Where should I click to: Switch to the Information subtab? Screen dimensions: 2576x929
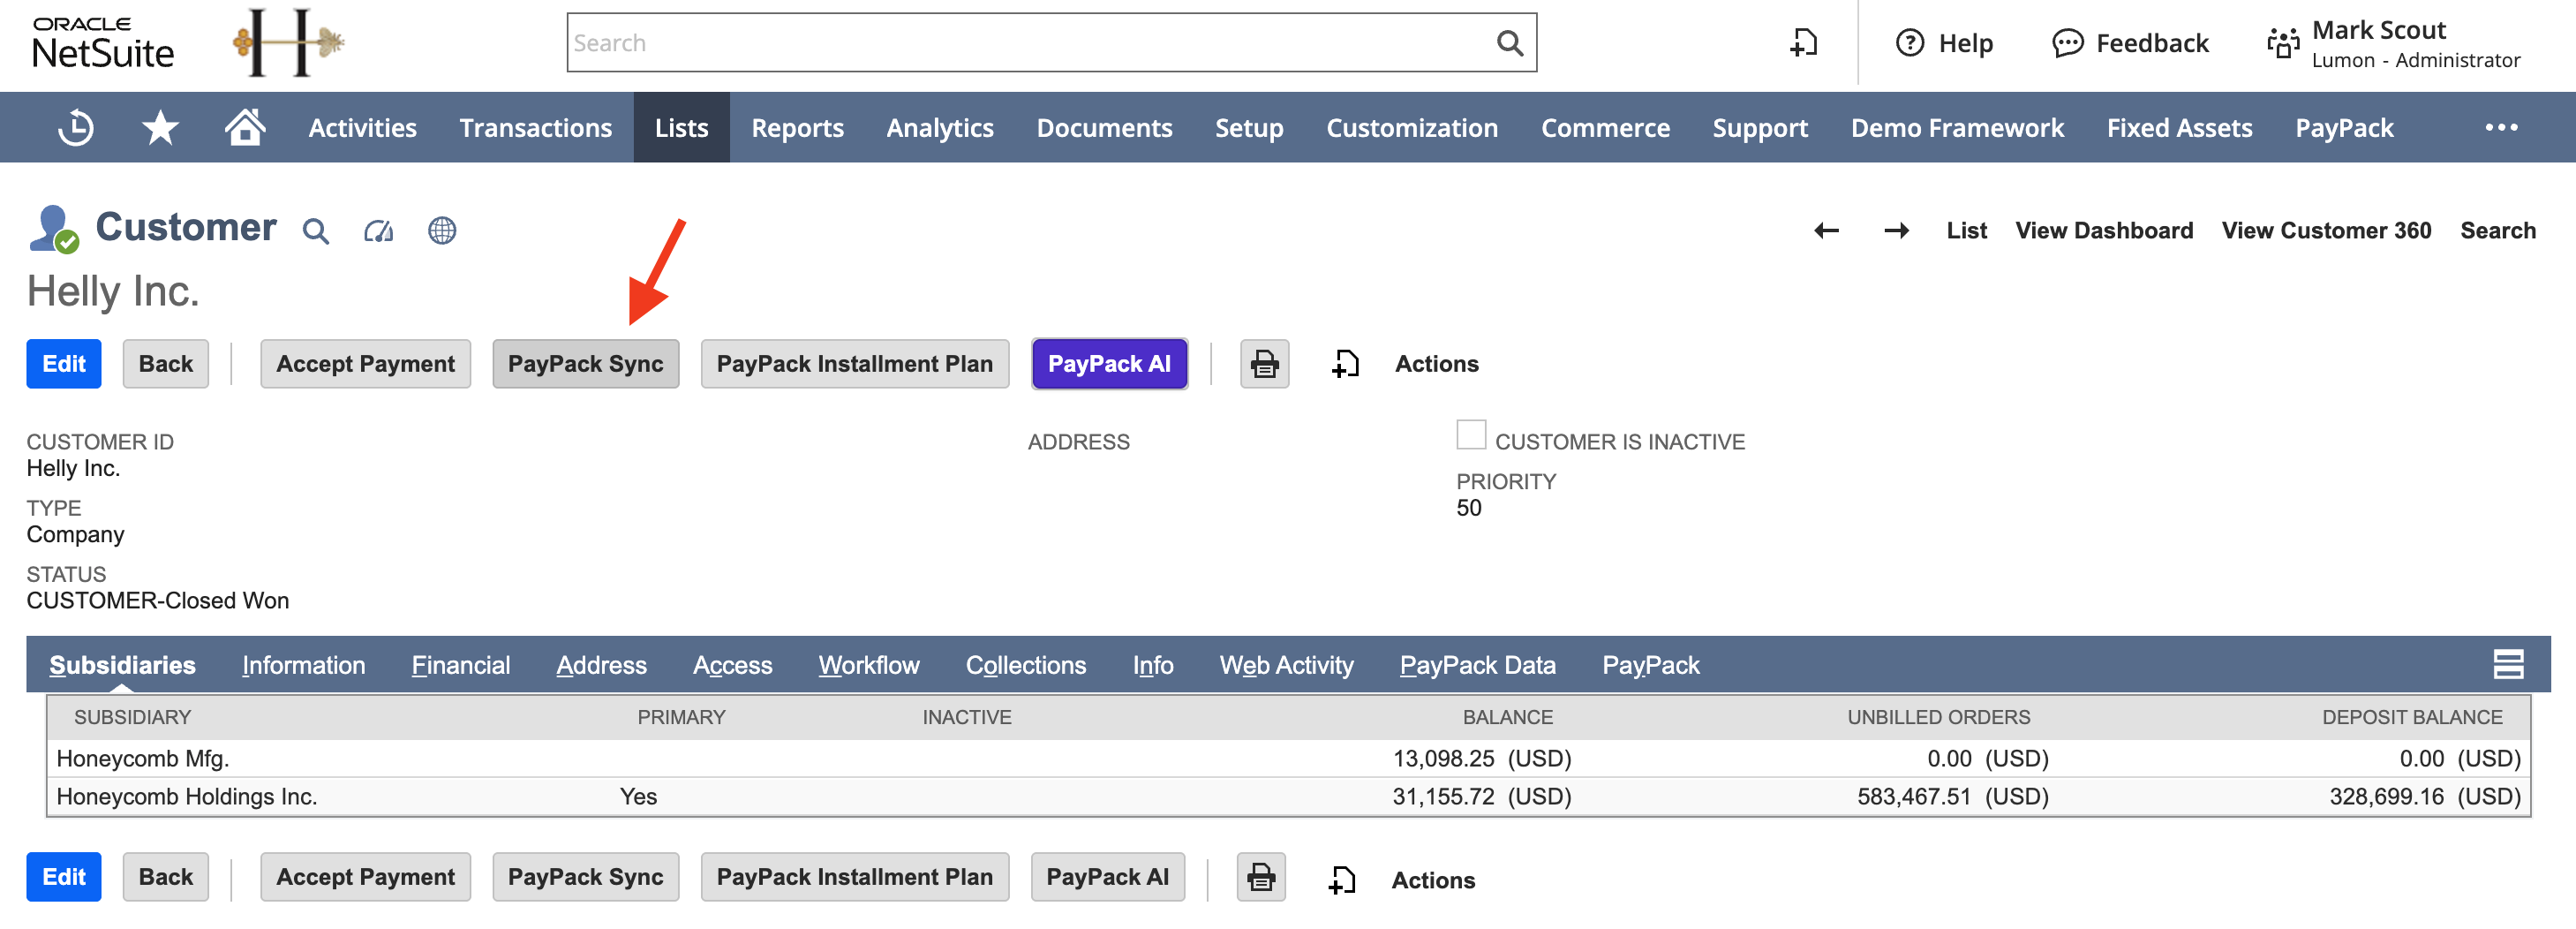303,665
